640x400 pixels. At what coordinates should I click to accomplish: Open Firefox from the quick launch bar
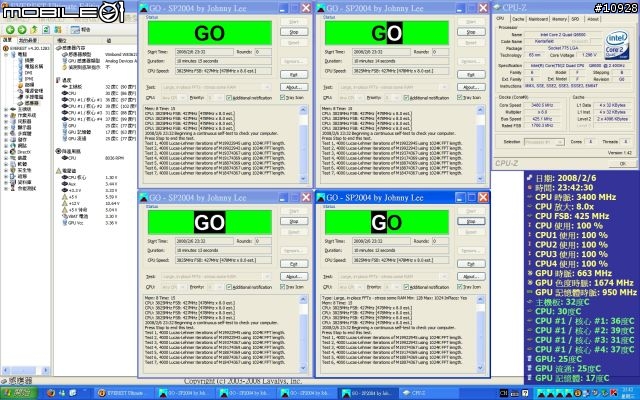tap(51, 393)
